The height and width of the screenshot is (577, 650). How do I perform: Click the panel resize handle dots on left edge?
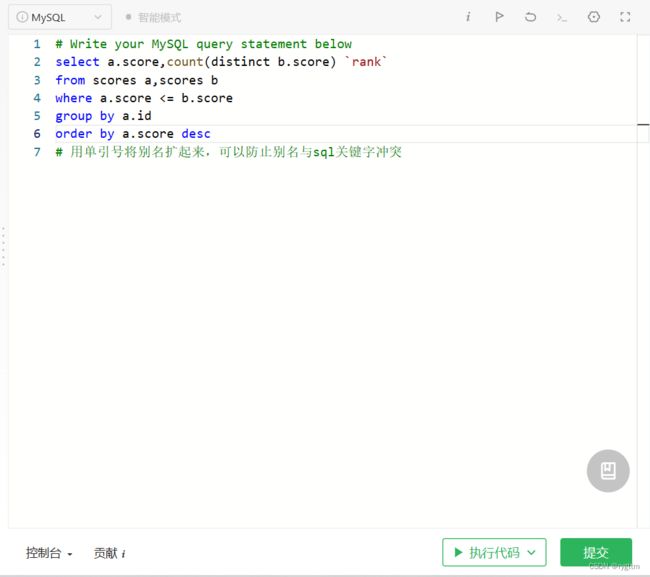point(3,246)
